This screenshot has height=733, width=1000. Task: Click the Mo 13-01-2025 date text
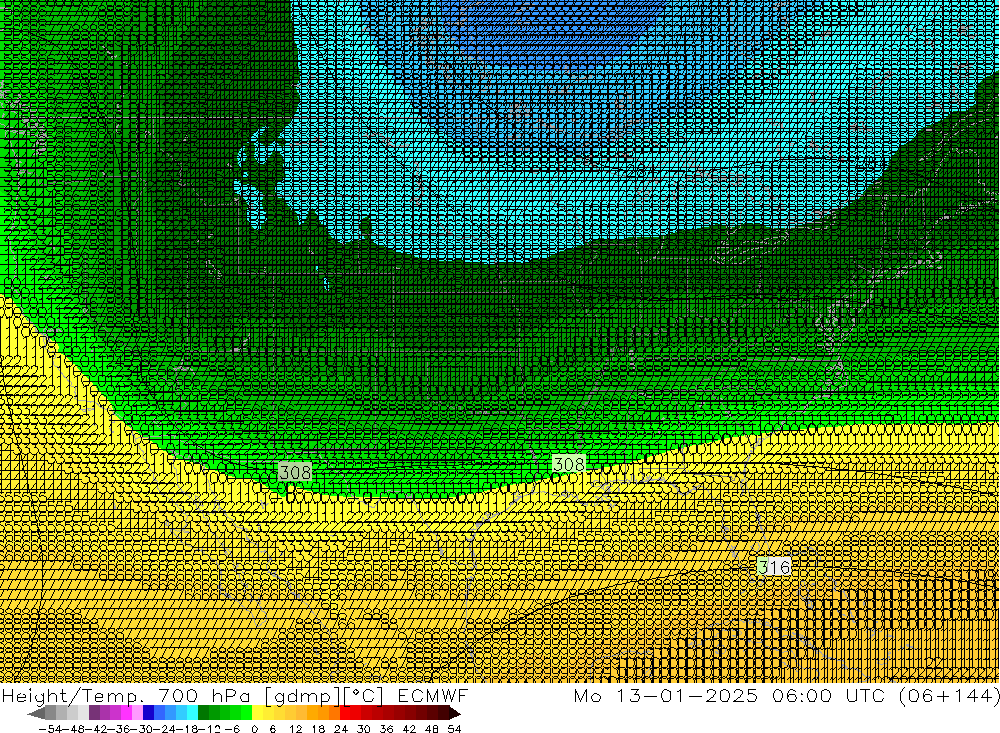666,695
